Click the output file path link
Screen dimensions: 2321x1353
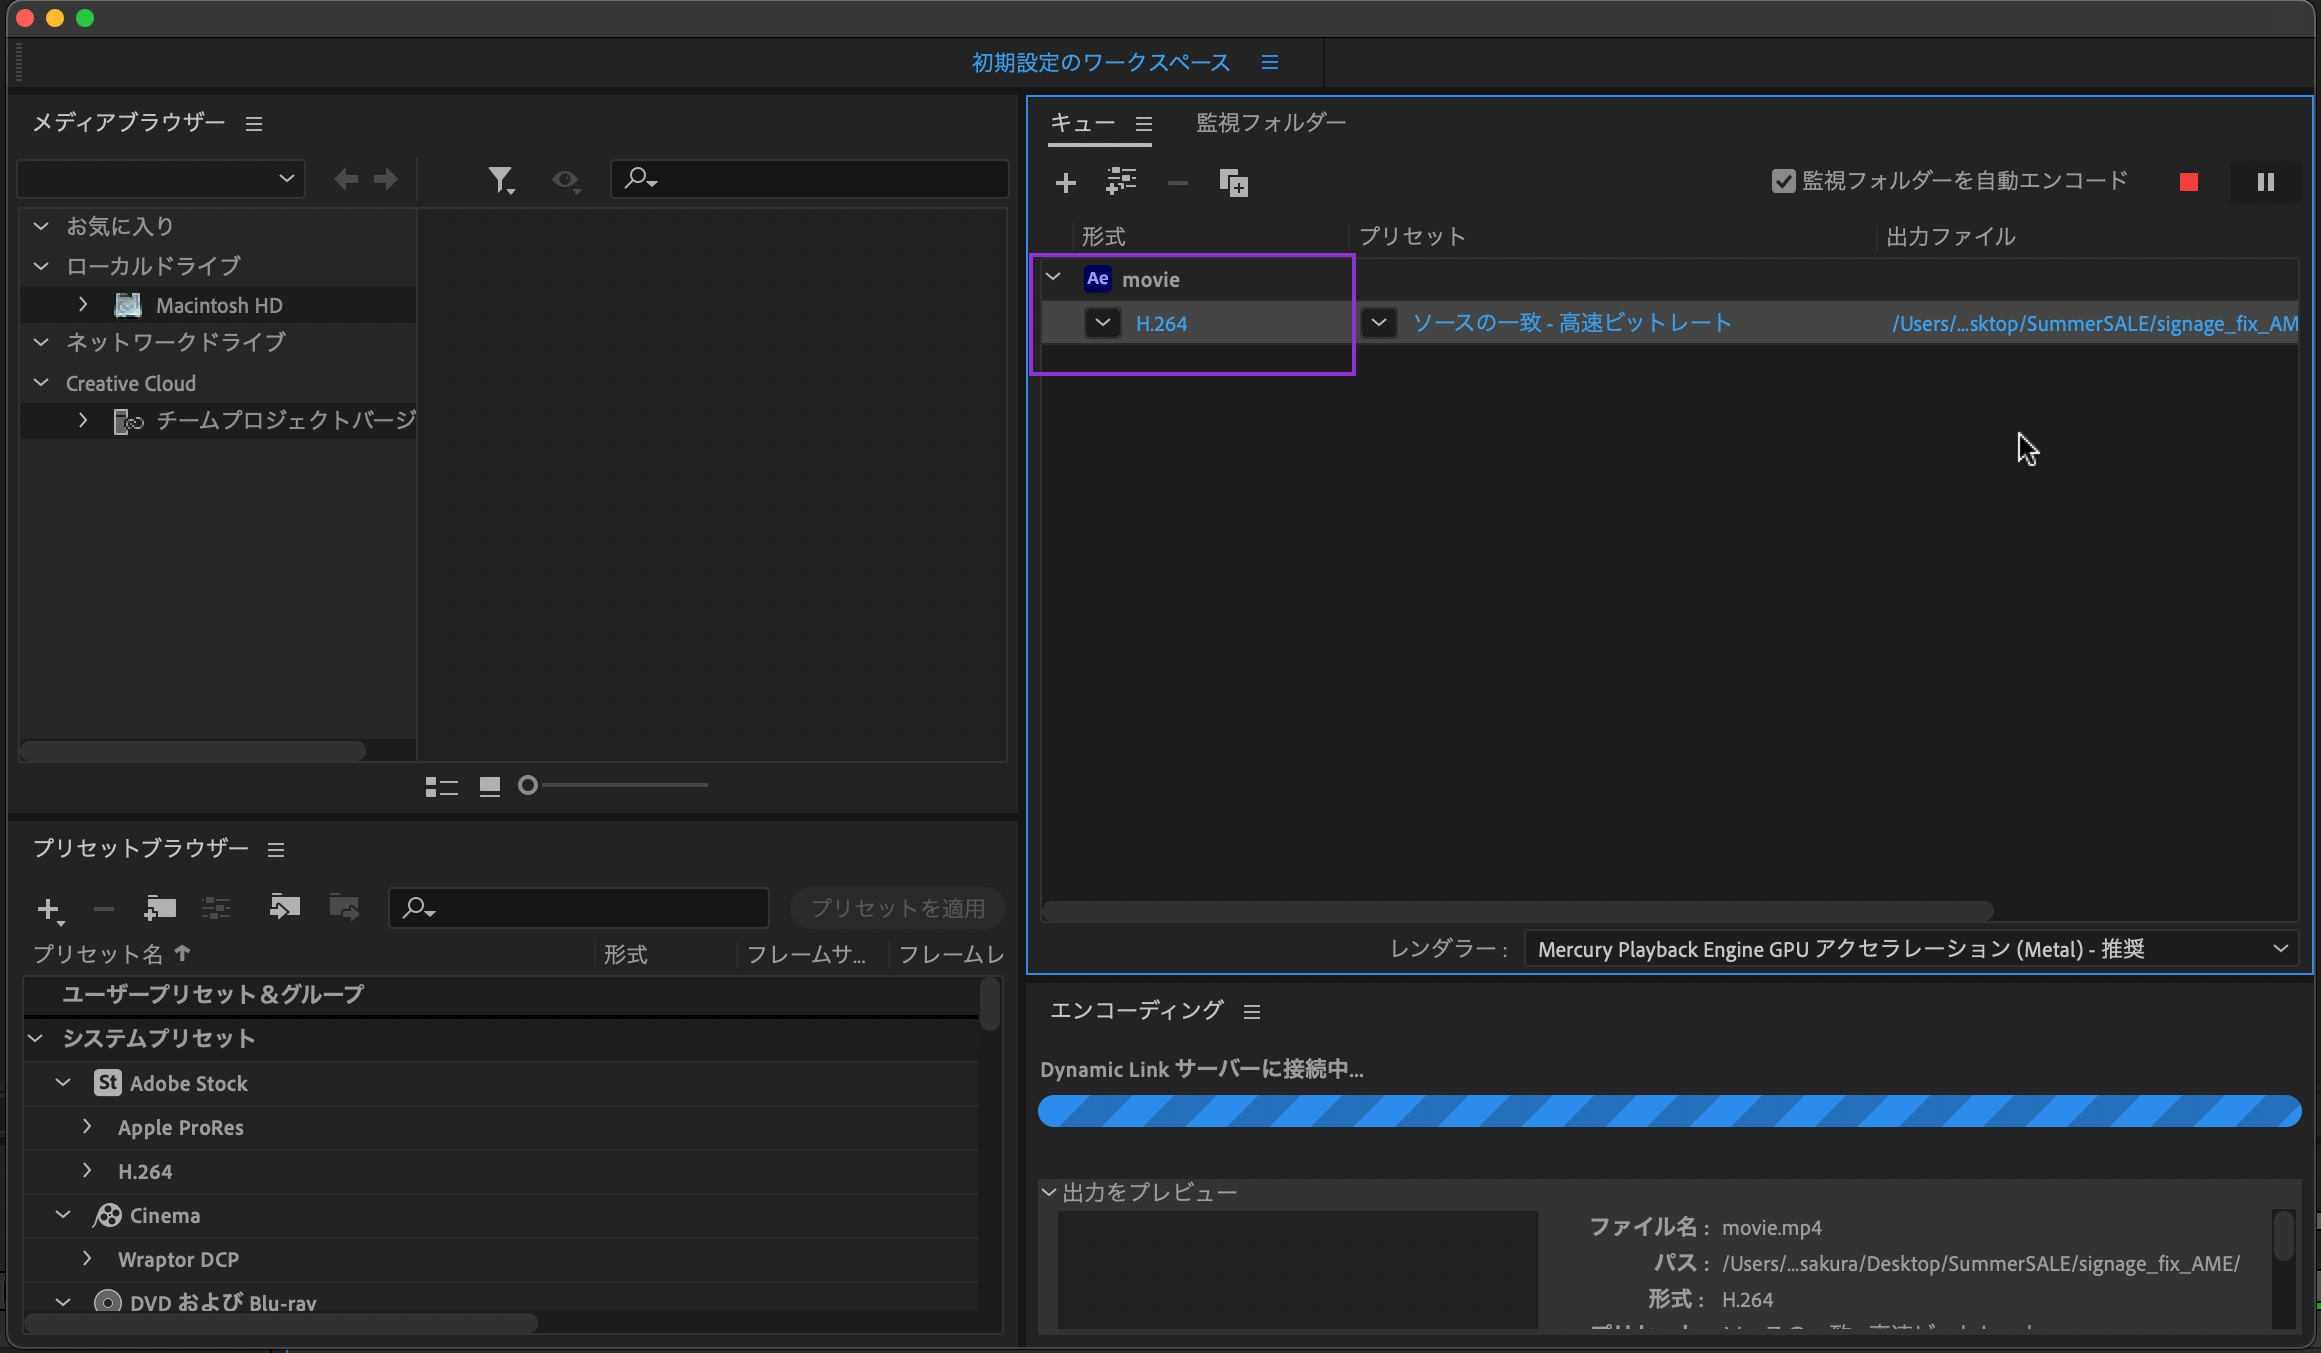[2094, 324]
